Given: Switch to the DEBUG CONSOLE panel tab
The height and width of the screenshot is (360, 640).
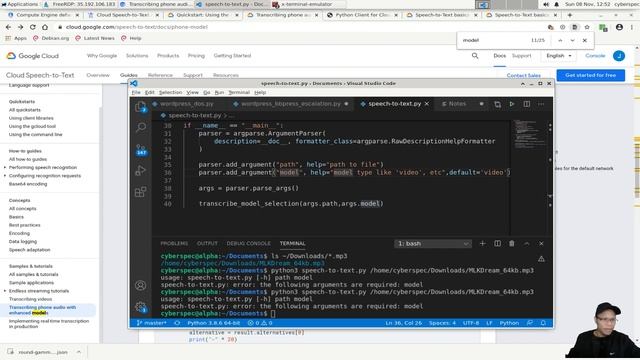Looking at the screenshot, I should tap(249, 244).
